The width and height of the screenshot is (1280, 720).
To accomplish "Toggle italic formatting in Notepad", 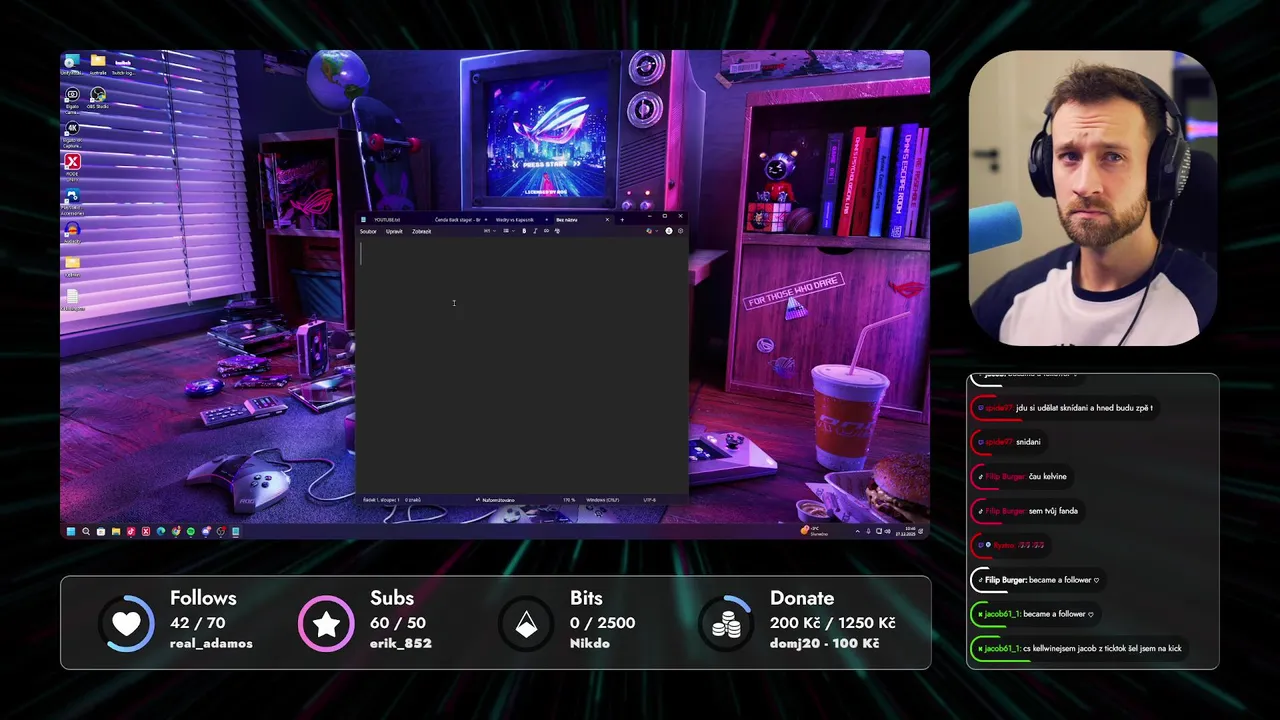I will click(x=535, y=231).
